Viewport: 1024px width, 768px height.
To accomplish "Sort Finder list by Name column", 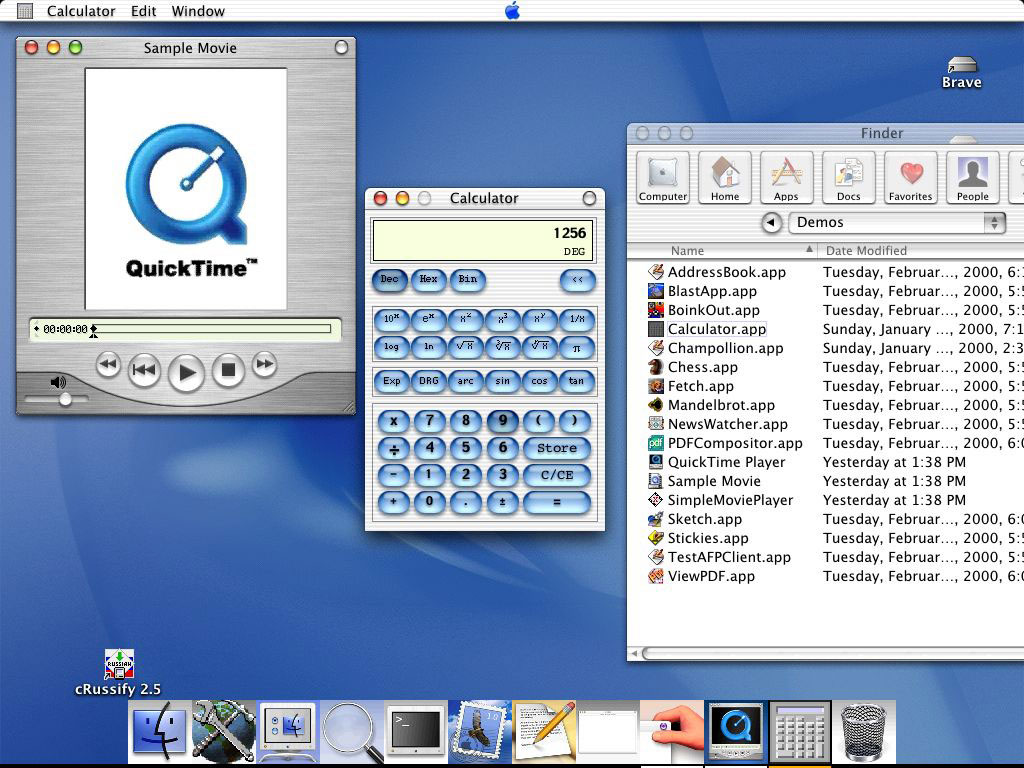I will point(722,250).
